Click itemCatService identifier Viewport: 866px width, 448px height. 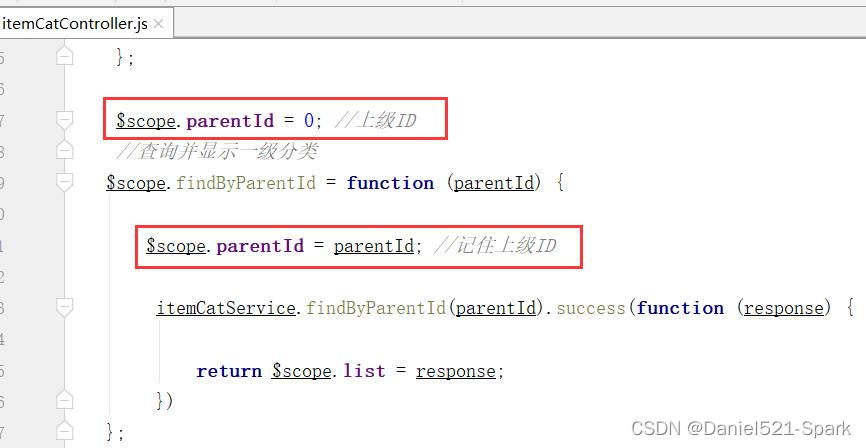coord(226,308)
